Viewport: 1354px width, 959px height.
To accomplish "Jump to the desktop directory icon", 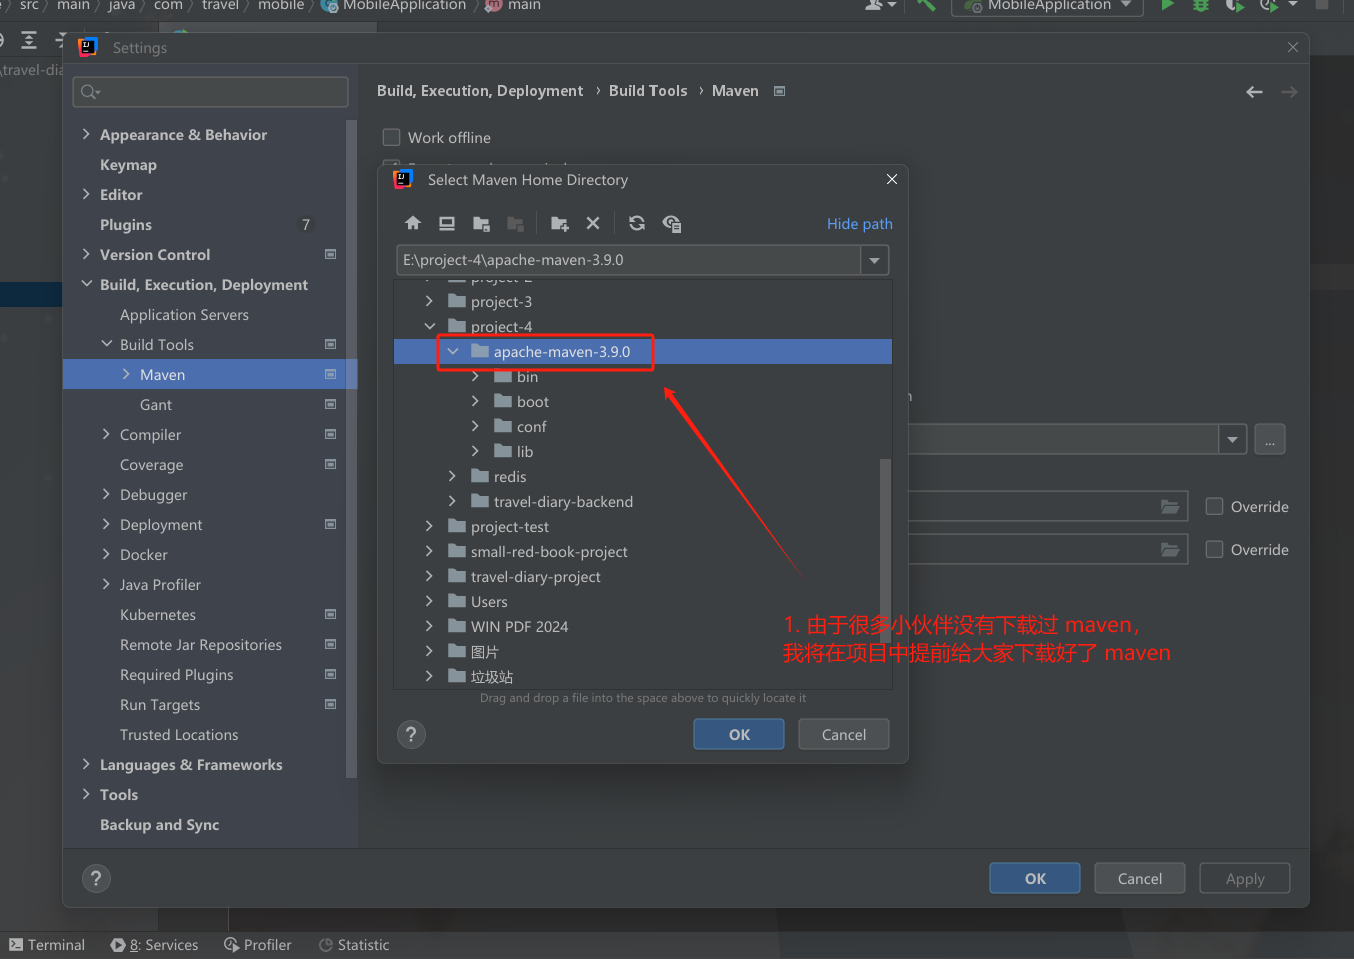I will pos(447,223).
